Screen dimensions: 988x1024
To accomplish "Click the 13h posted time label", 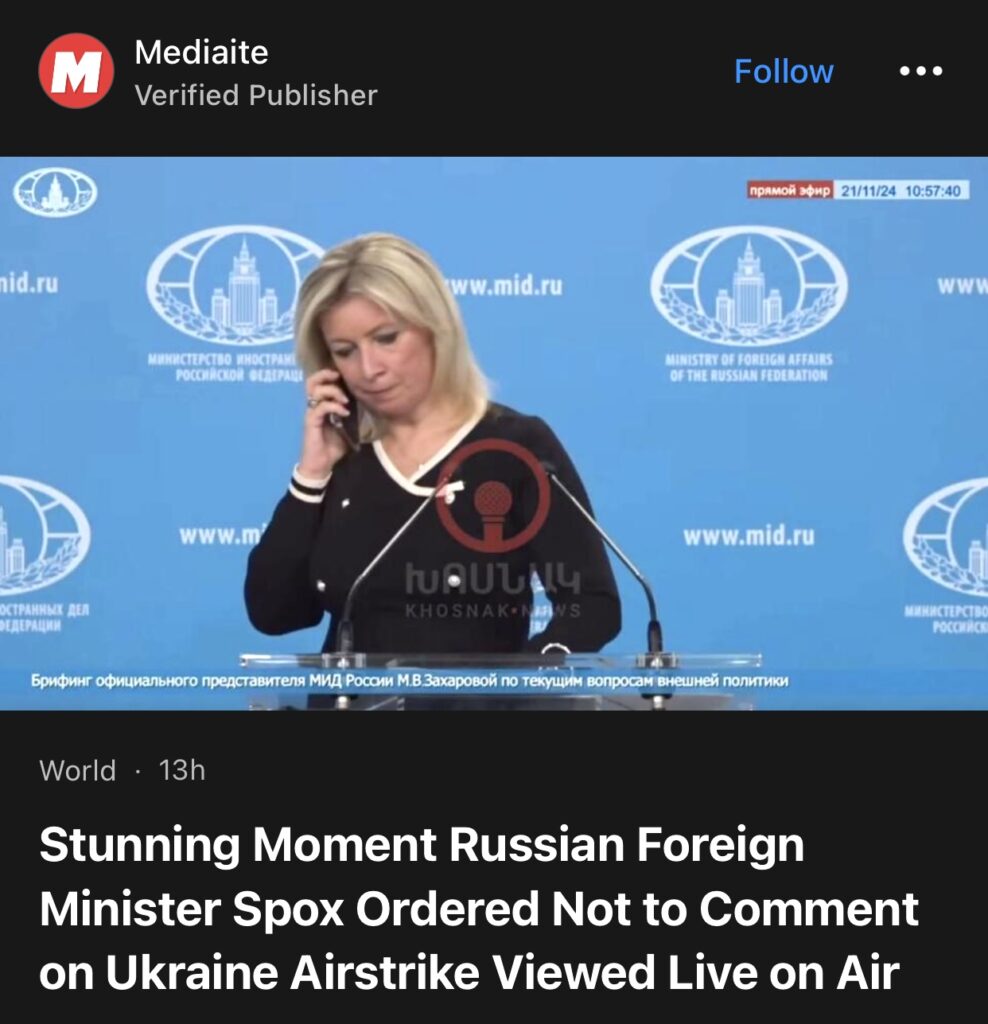I will [x=182, y=771].
